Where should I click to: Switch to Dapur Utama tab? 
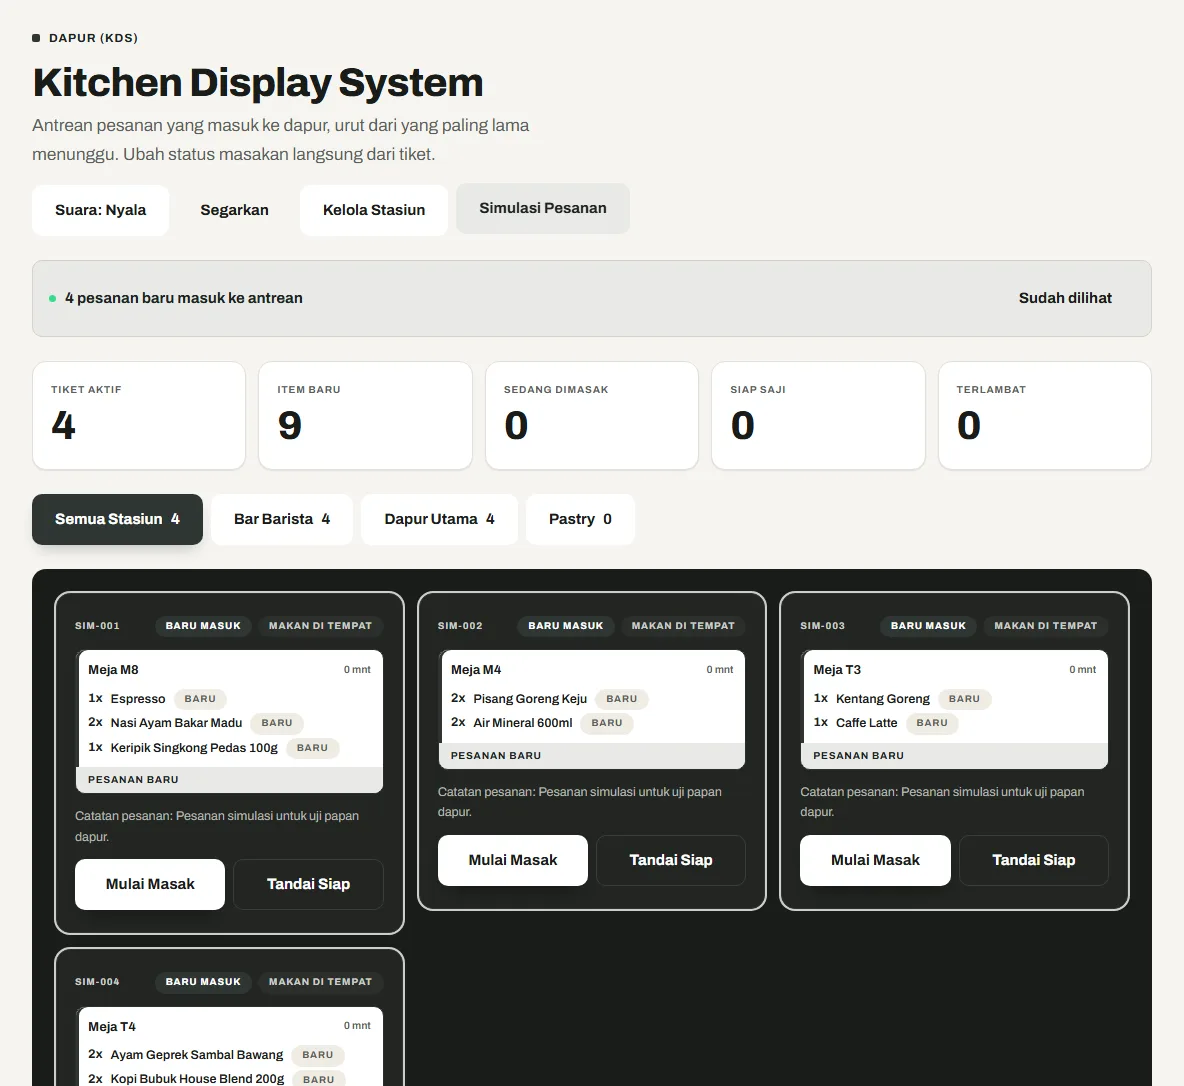[439, 519]
